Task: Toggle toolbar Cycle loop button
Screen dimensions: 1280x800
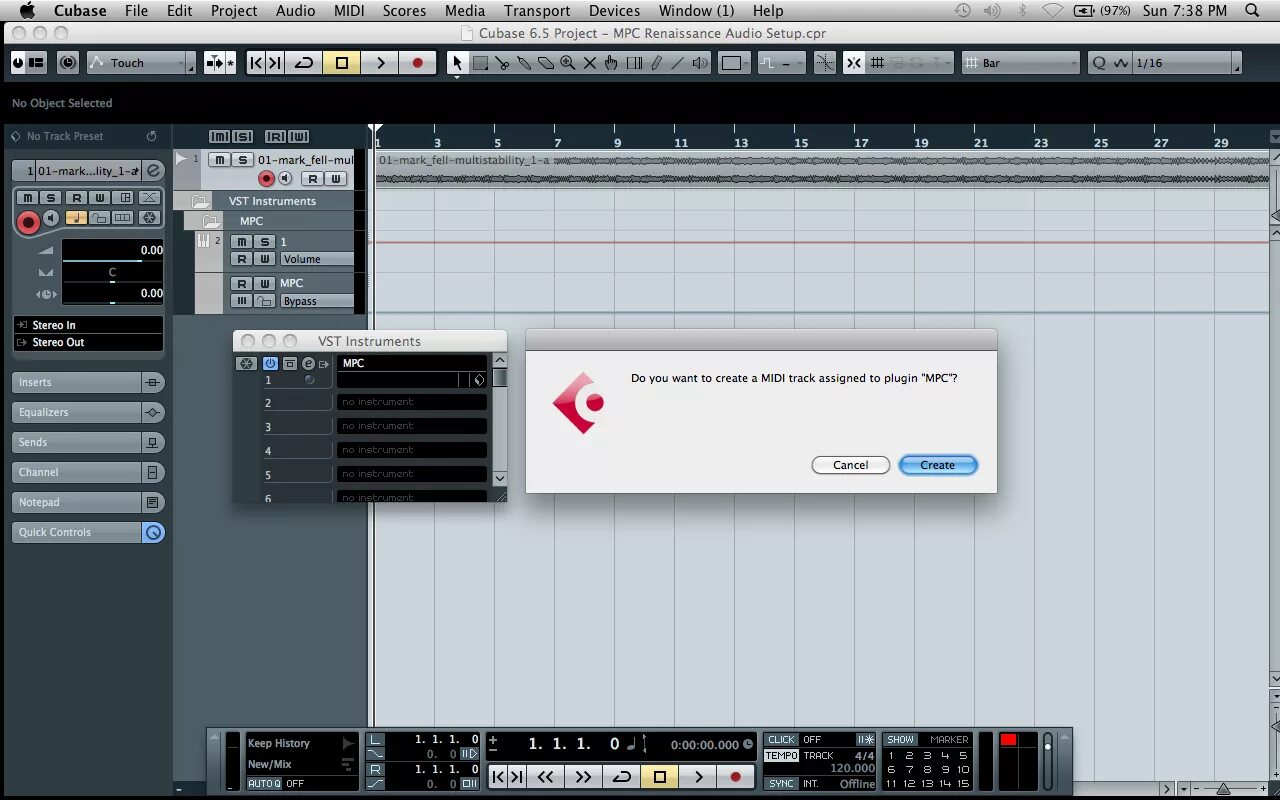Action: pyautogui.click(x=304, y=63)
